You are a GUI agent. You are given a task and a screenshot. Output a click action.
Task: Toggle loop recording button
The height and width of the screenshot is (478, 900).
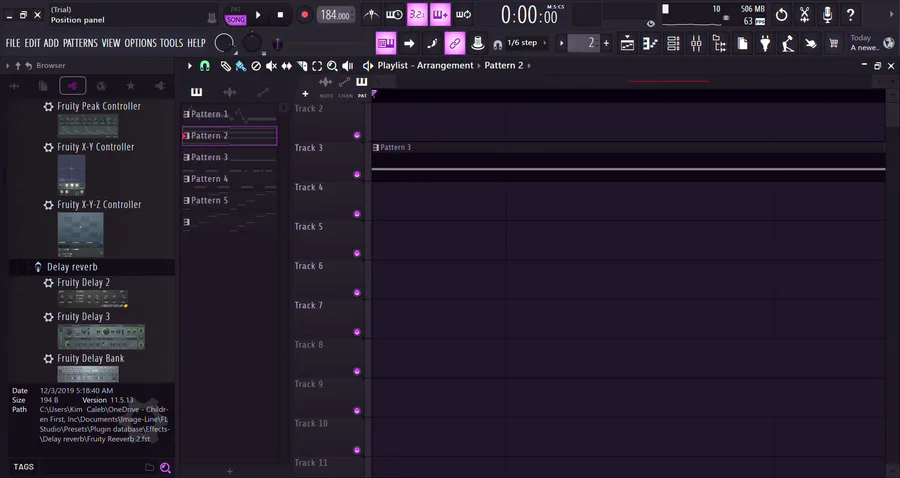[x=463, y=15]
